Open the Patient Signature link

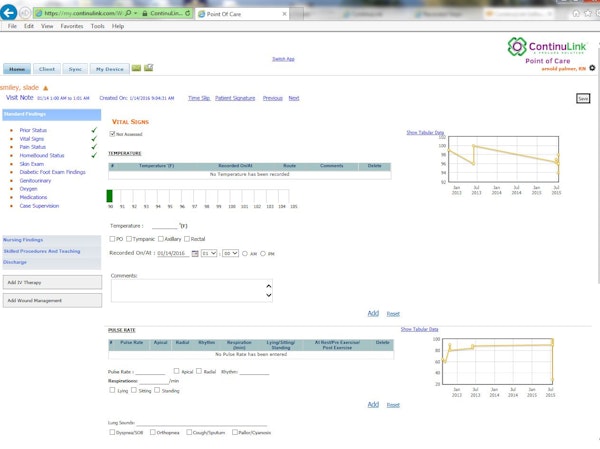click(x=235, y=98)
